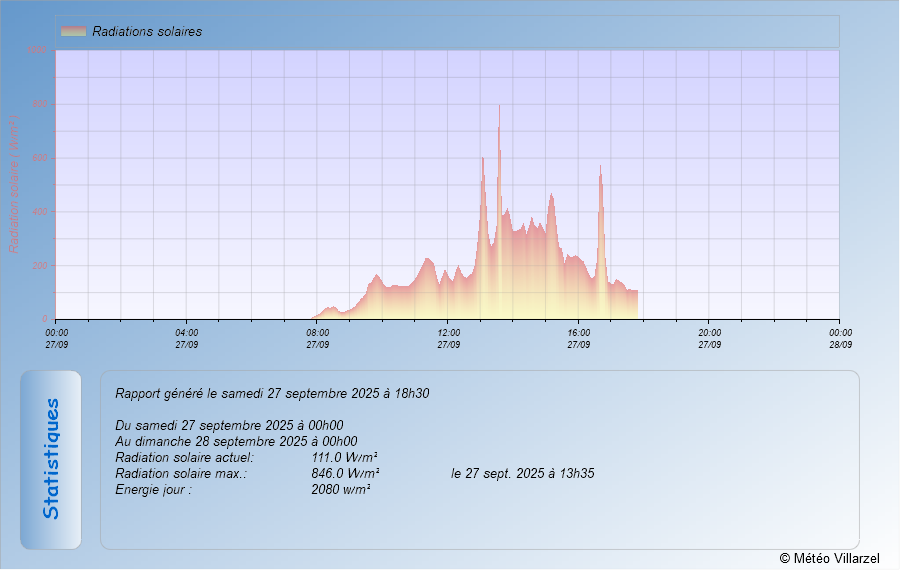Image resolution: width=900 pixels, height=570 pixels.
Task: Click the 846.0 W/m² maximum radiation value
Action: (344, 473)
